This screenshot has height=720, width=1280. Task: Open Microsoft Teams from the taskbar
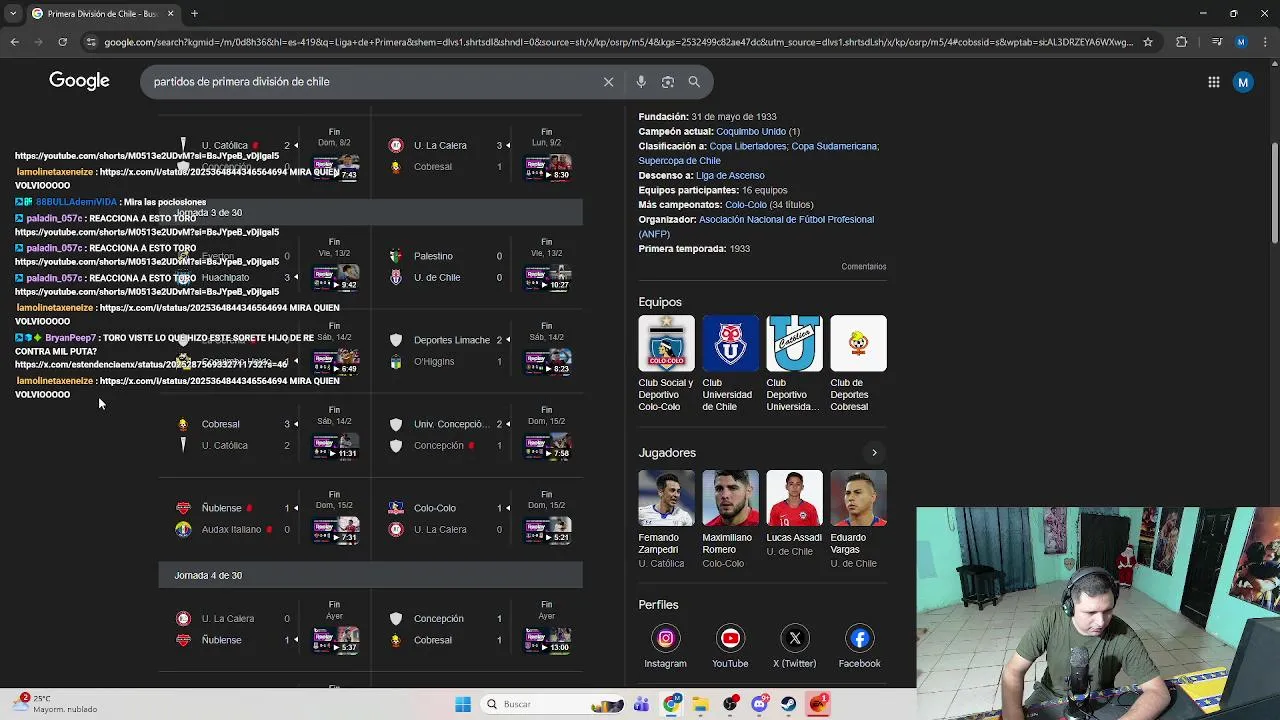coord(641,704)
